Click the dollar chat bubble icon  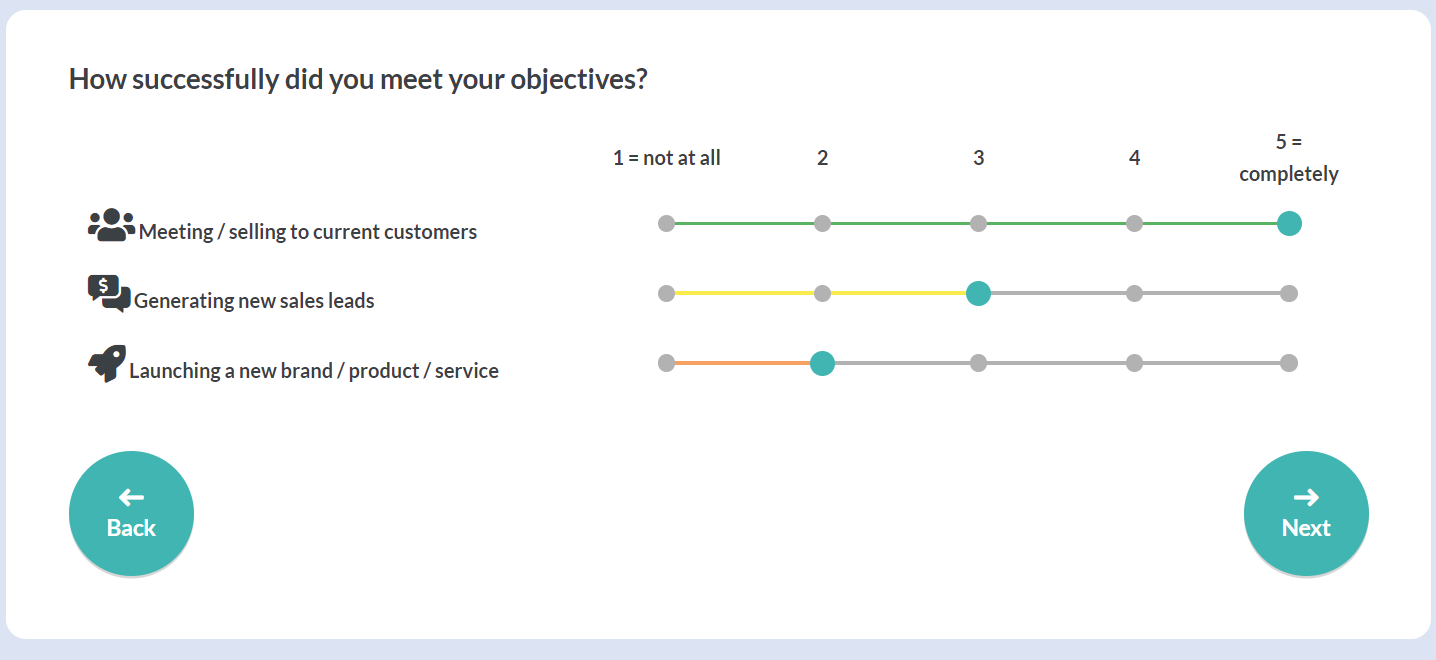[109, 293]
